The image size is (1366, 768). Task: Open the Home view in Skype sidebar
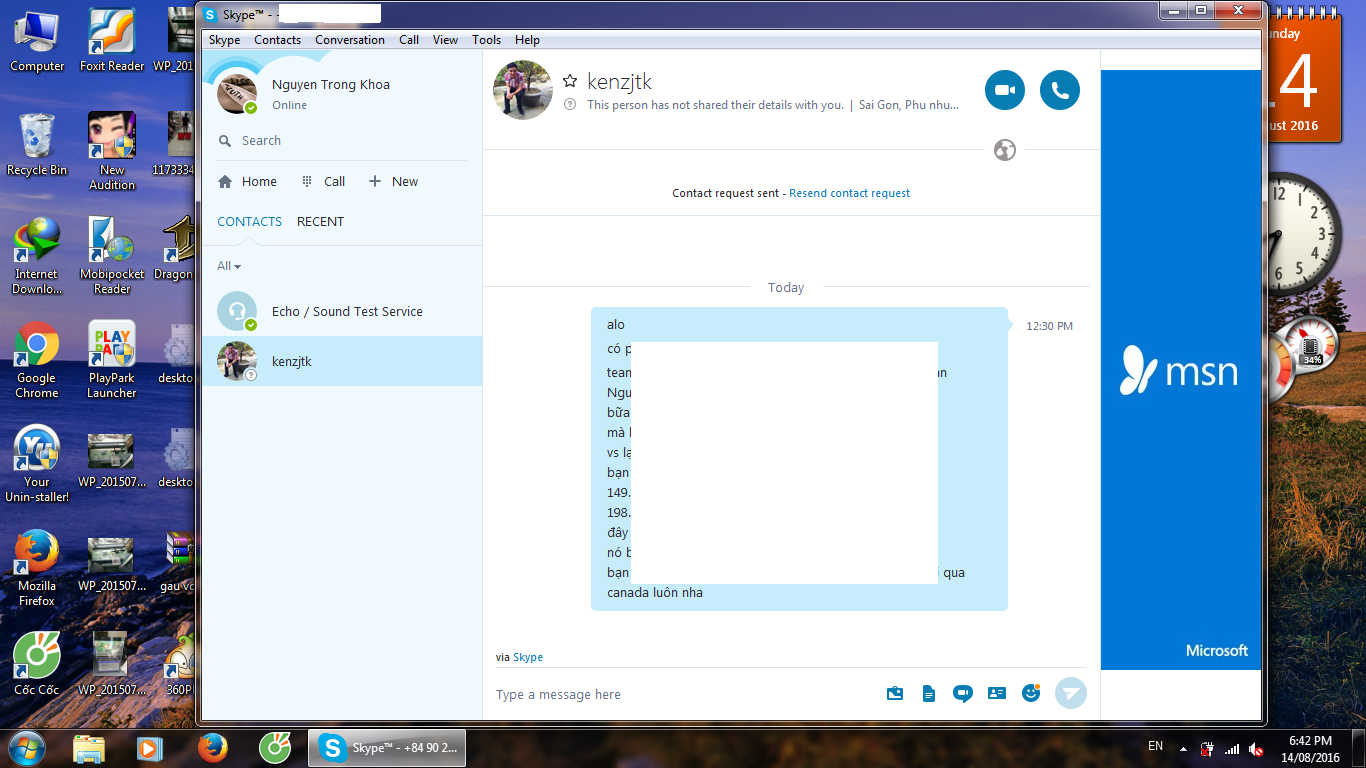tap(247, 182)
